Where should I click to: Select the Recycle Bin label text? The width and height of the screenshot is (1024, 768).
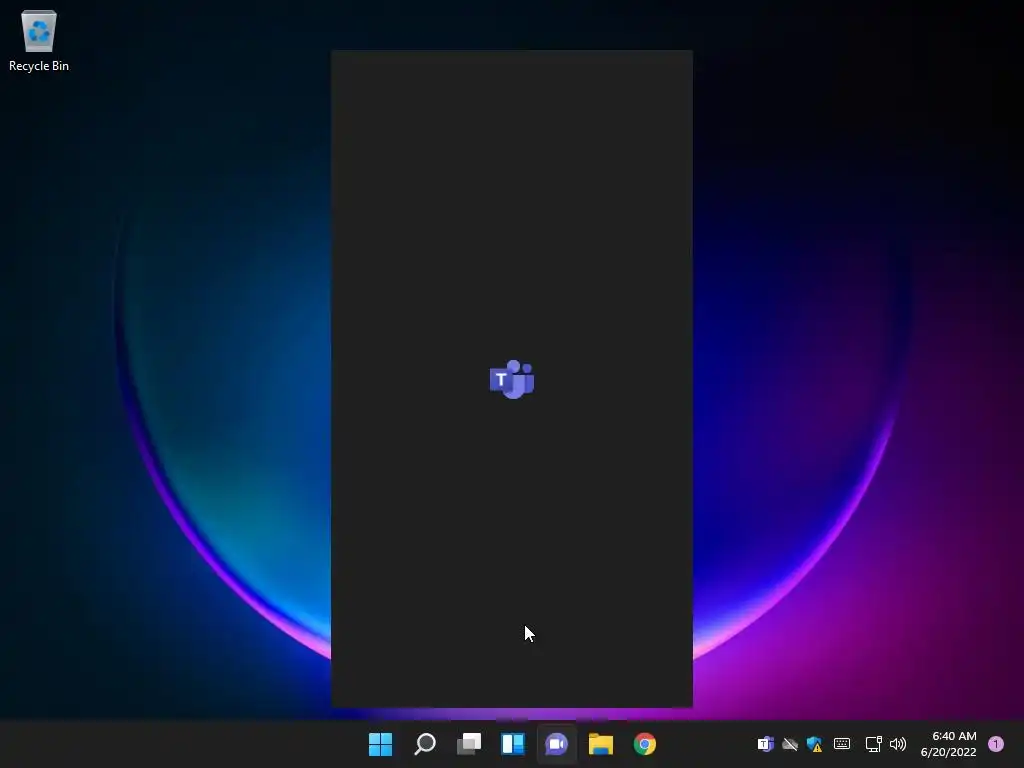39,66
